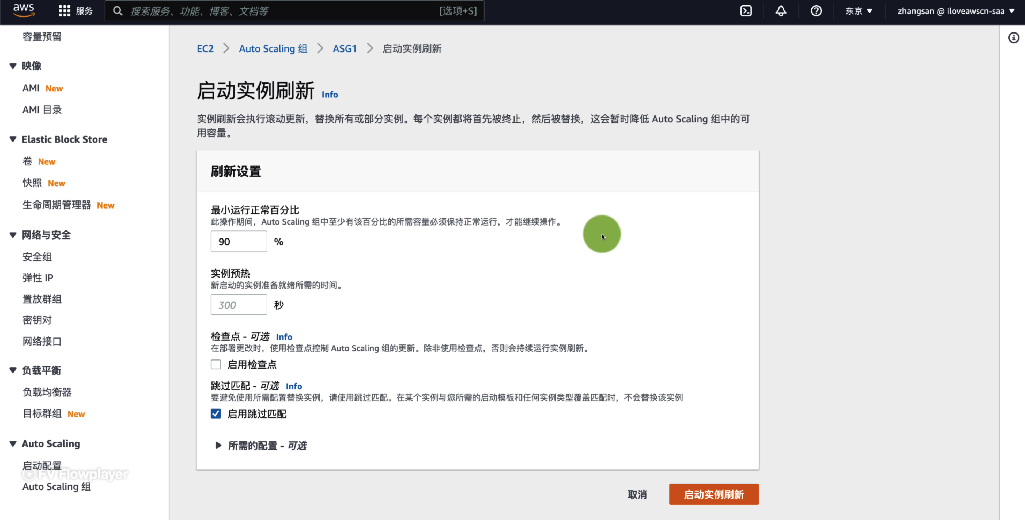Click the 启动实例刷新 orange button

[714, 494]
